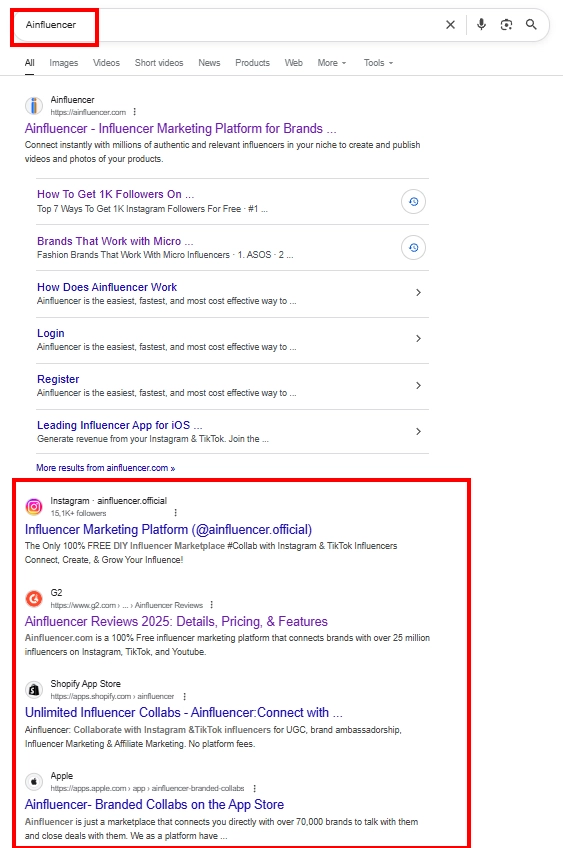Open the Register sitelink

tap(58, 379)
